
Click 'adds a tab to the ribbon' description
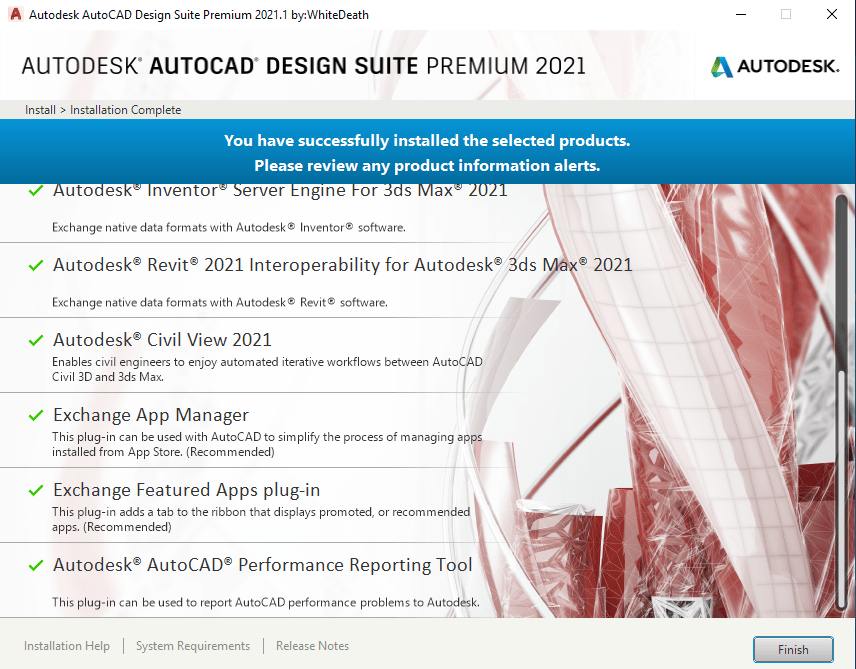click(261, 519)
